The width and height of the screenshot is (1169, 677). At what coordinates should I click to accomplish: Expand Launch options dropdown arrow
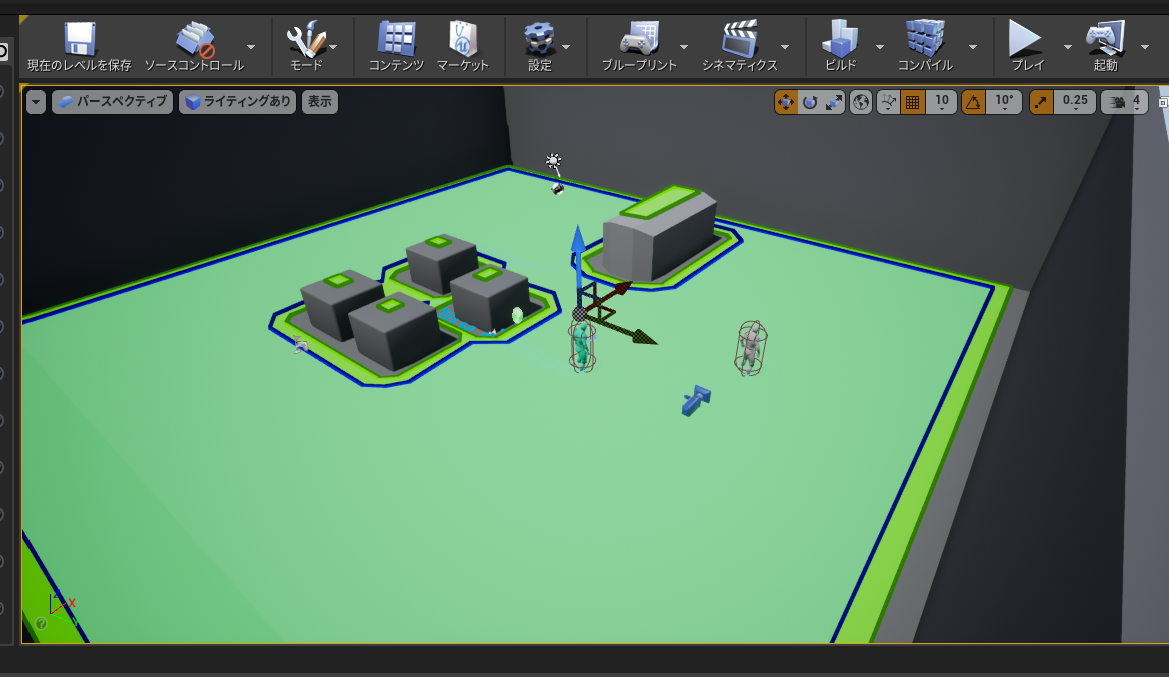(x=1145, y=47)
